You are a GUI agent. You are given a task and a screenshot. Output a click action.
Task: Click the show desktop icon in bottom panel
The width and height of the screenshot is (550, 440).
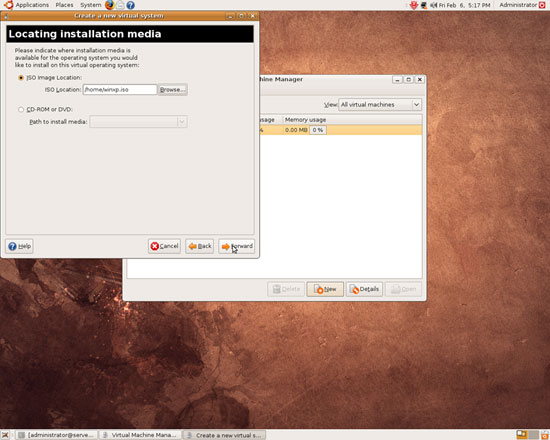(5, 435)
